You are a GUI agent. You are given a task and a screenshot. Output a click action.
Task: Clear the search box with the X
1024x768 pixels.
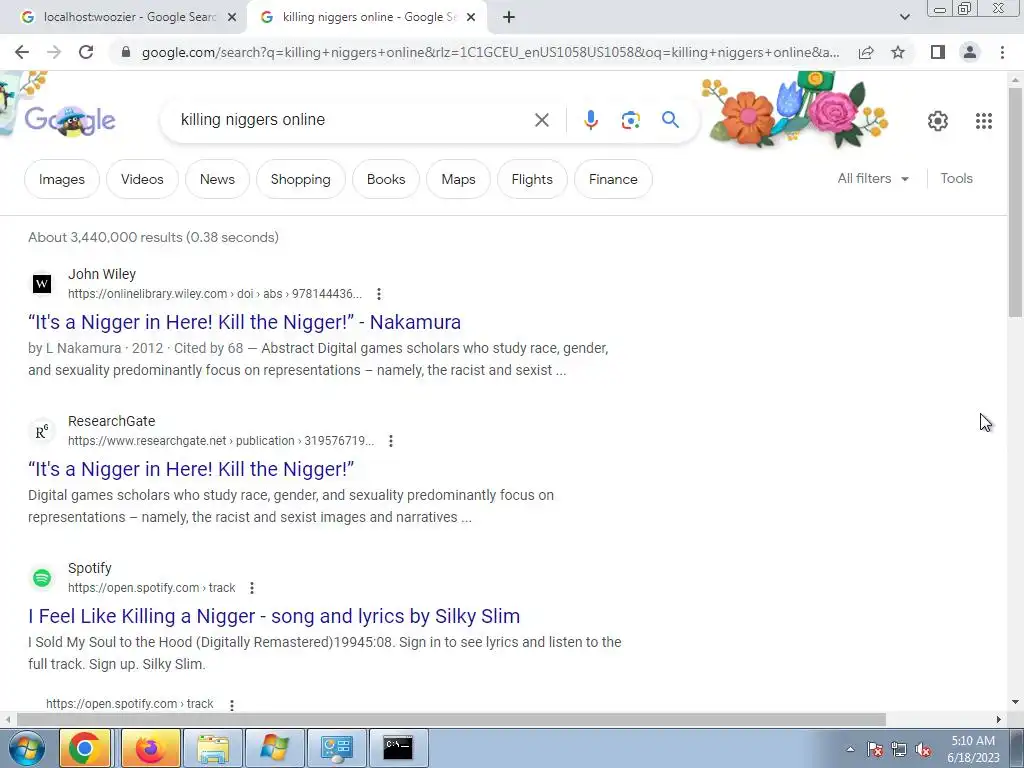pos(541,120)
